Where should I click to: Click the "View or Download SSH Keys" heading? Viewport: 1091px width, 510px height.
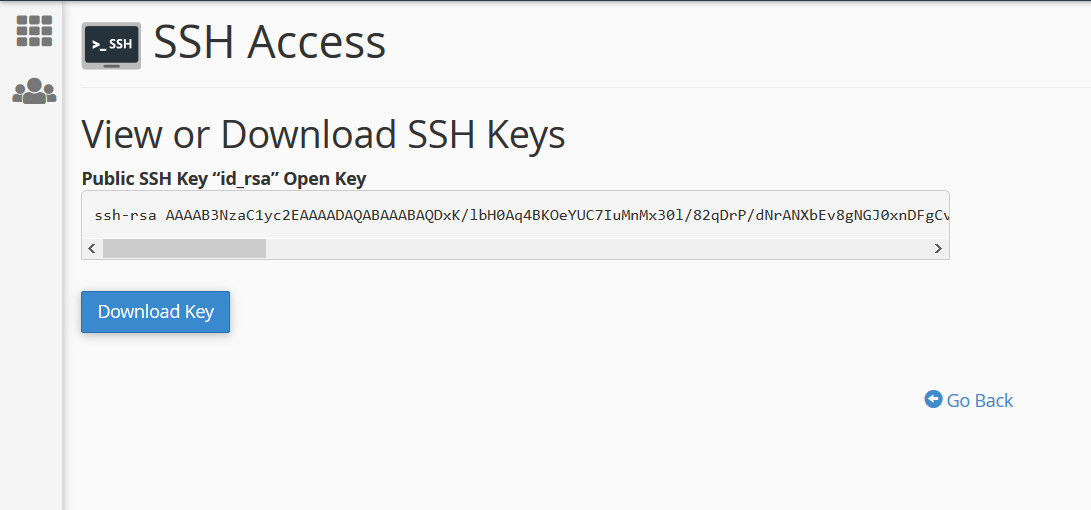click(324, 135)
